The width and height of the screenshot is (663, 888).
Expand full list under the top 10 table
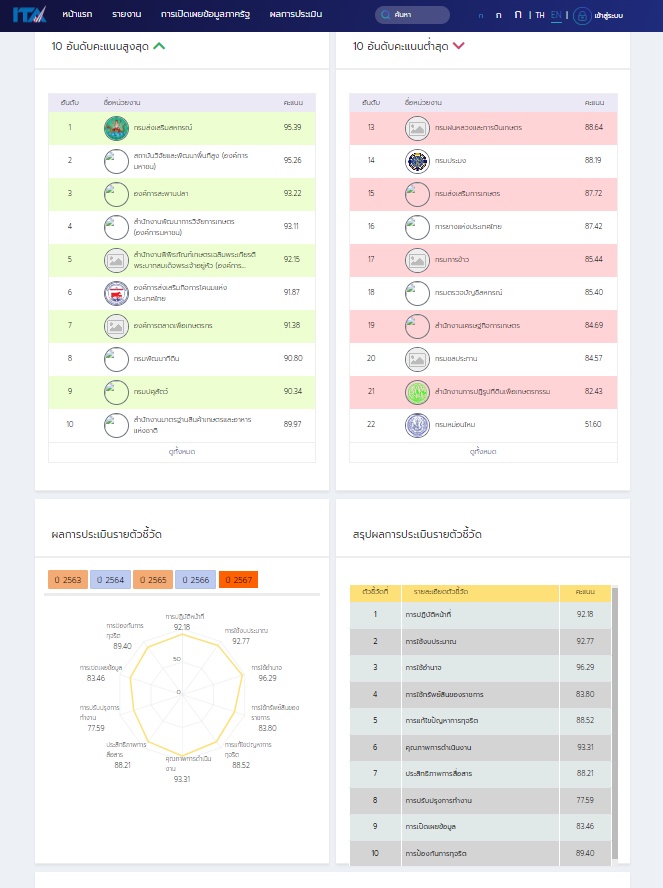pyautogui.click(x=181, y=452)
